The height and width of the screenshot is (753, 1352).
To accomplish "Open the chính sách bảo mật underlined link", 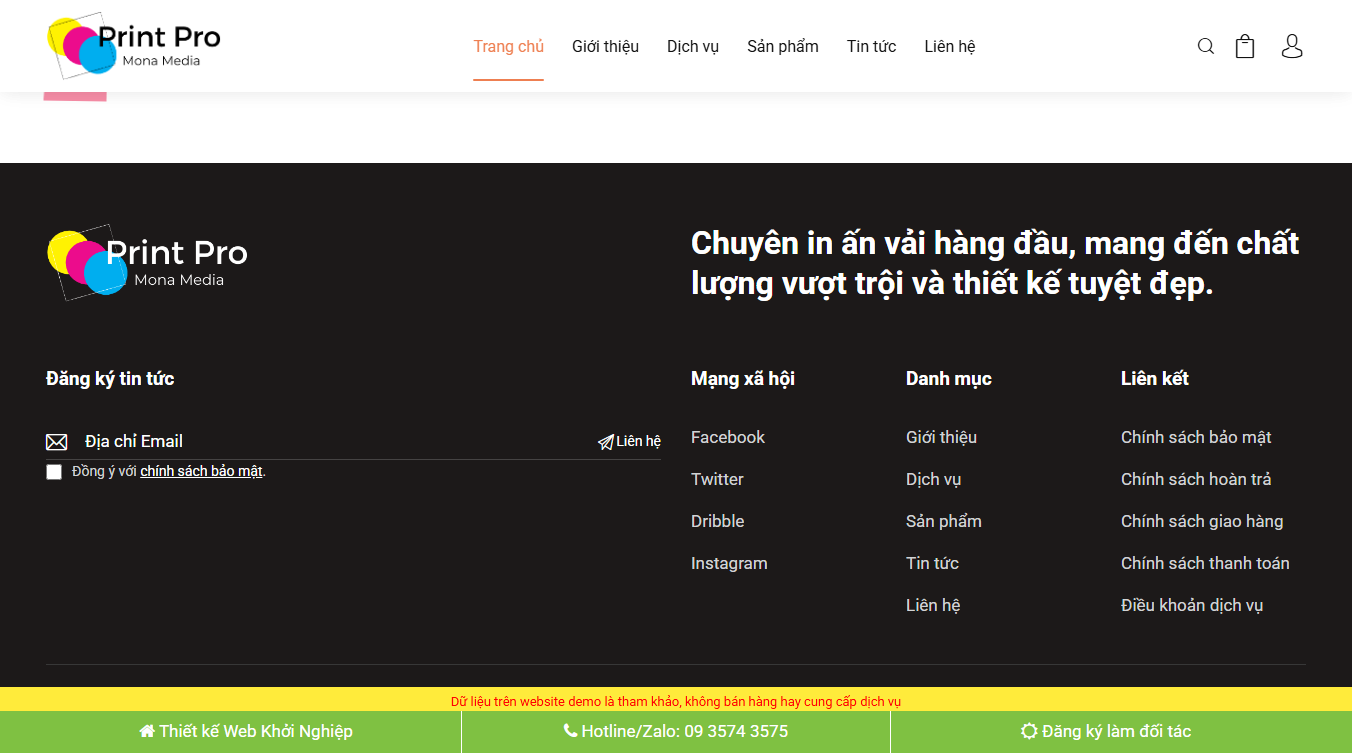I will pos(201,471).
